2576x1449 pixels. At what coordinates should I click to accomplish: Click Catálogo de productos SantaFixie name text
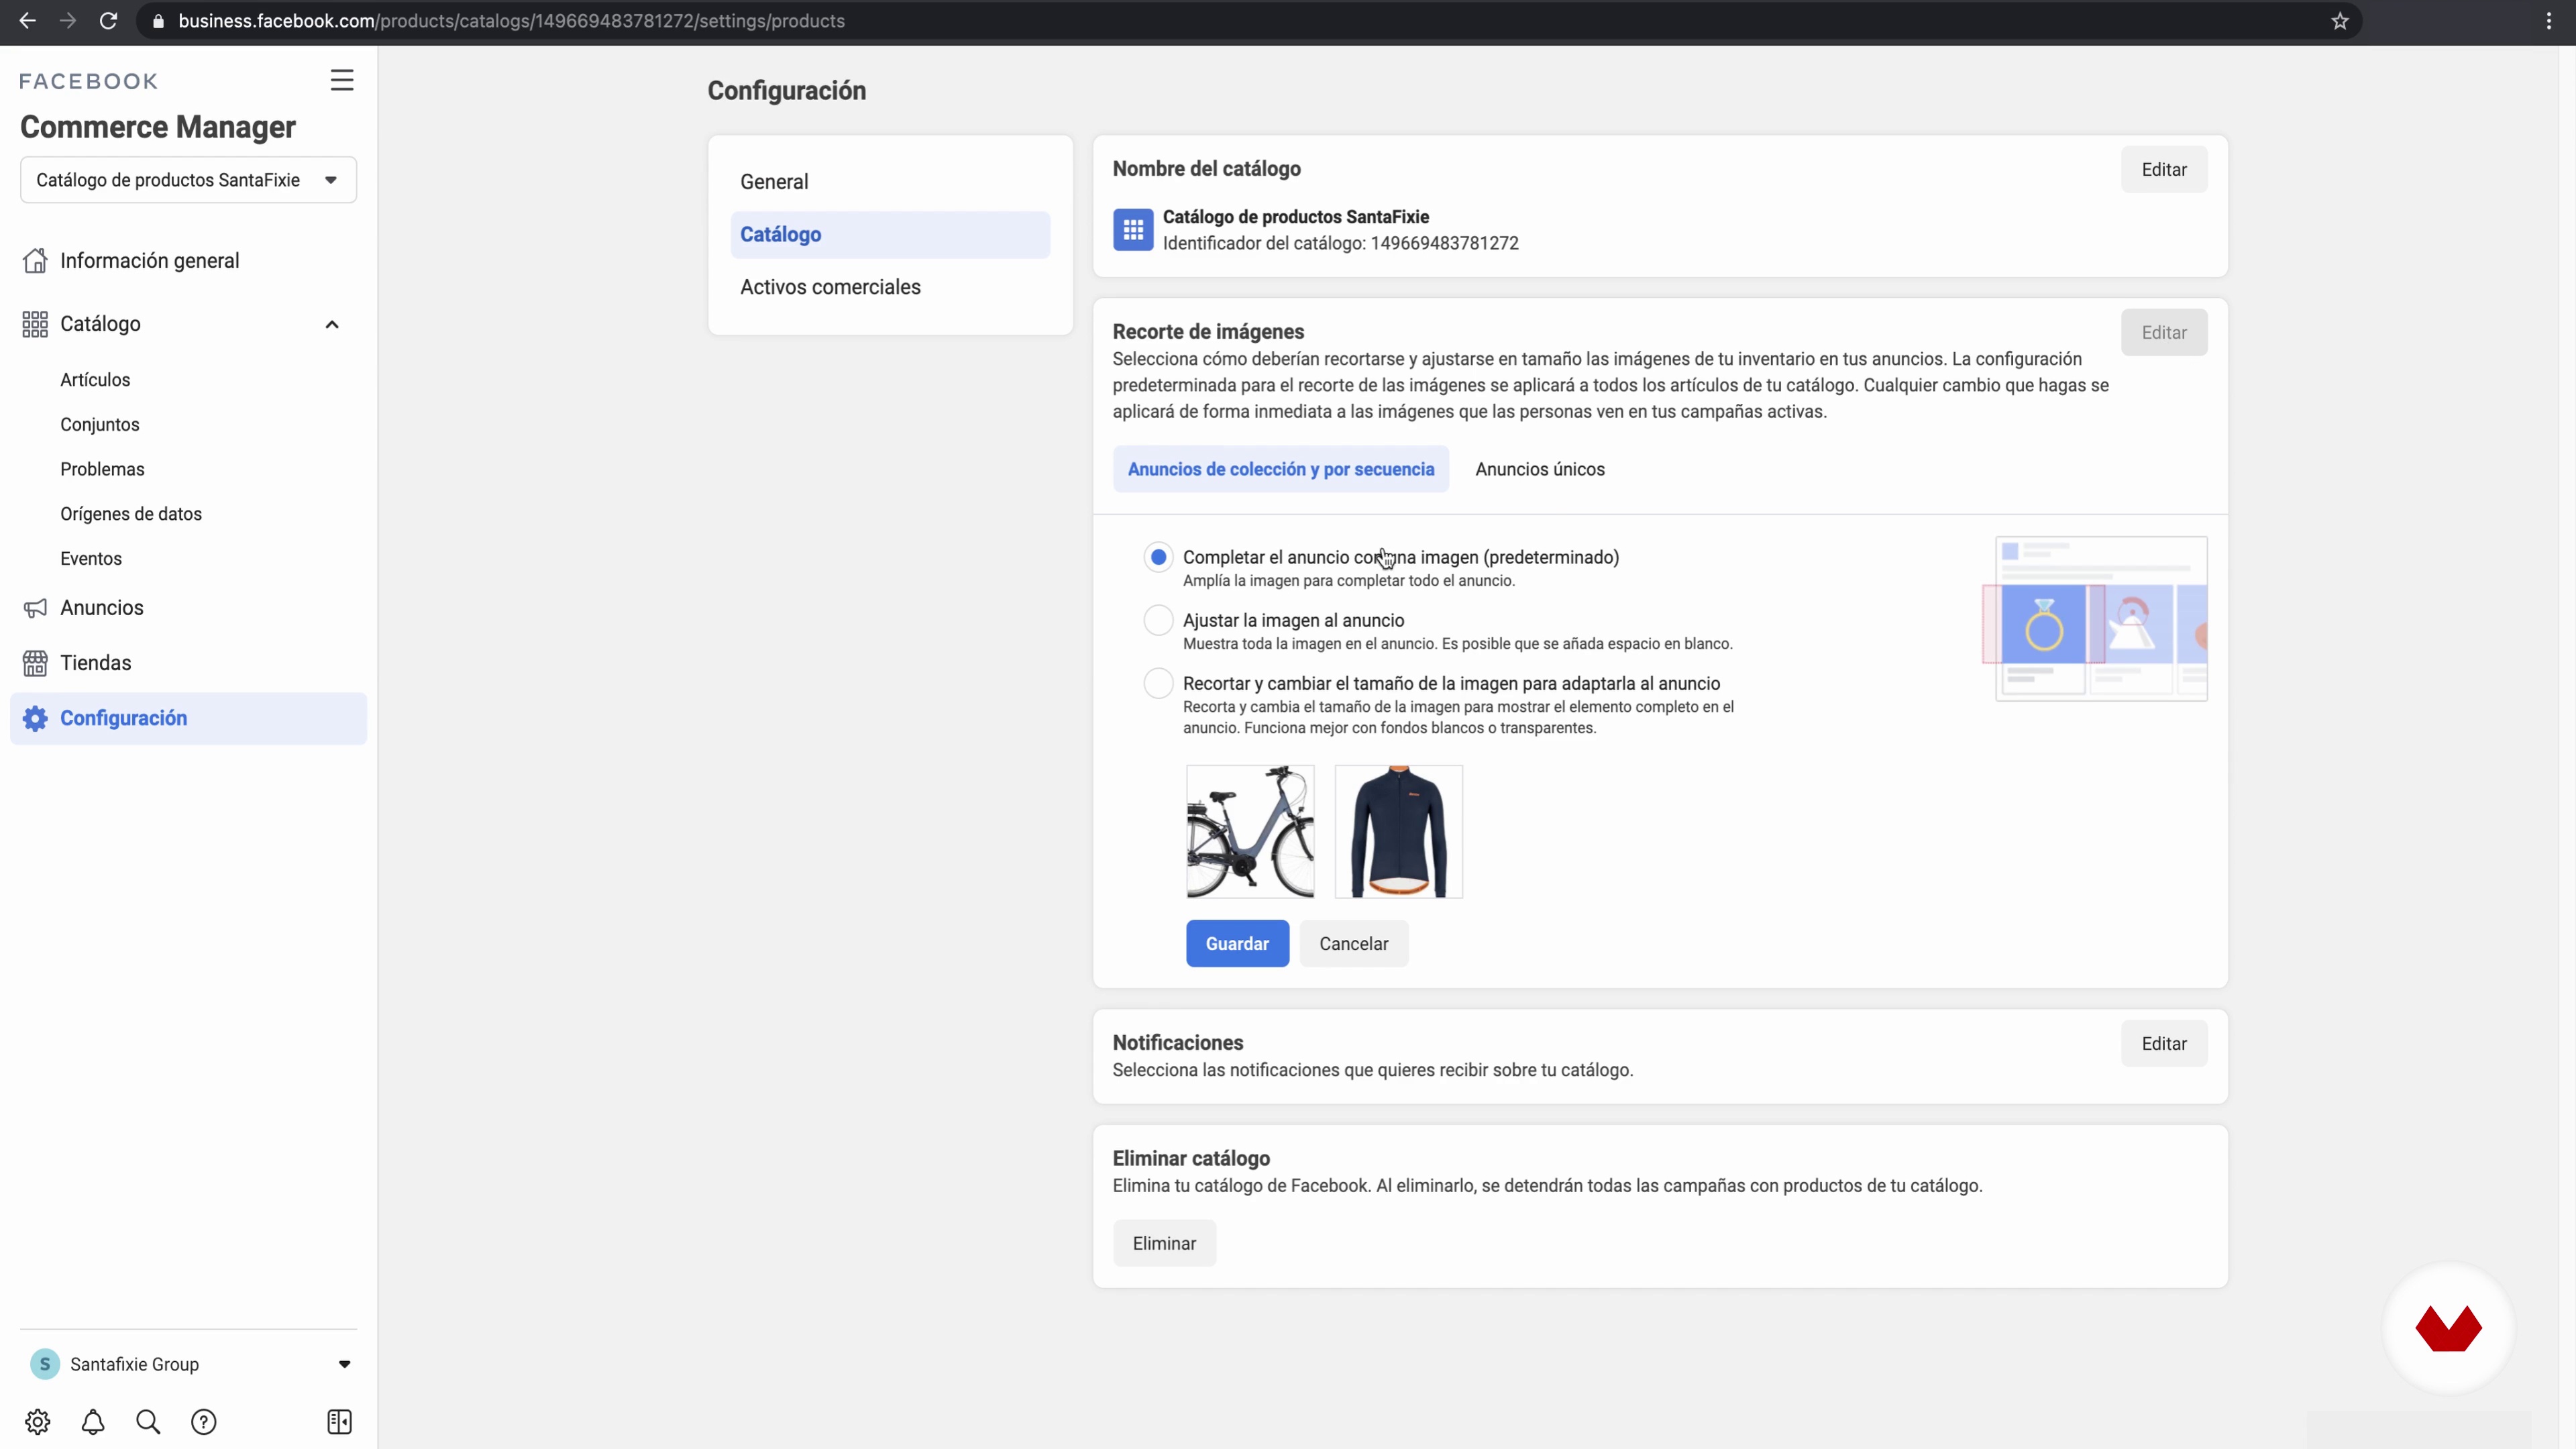[x=1296, y=217]
